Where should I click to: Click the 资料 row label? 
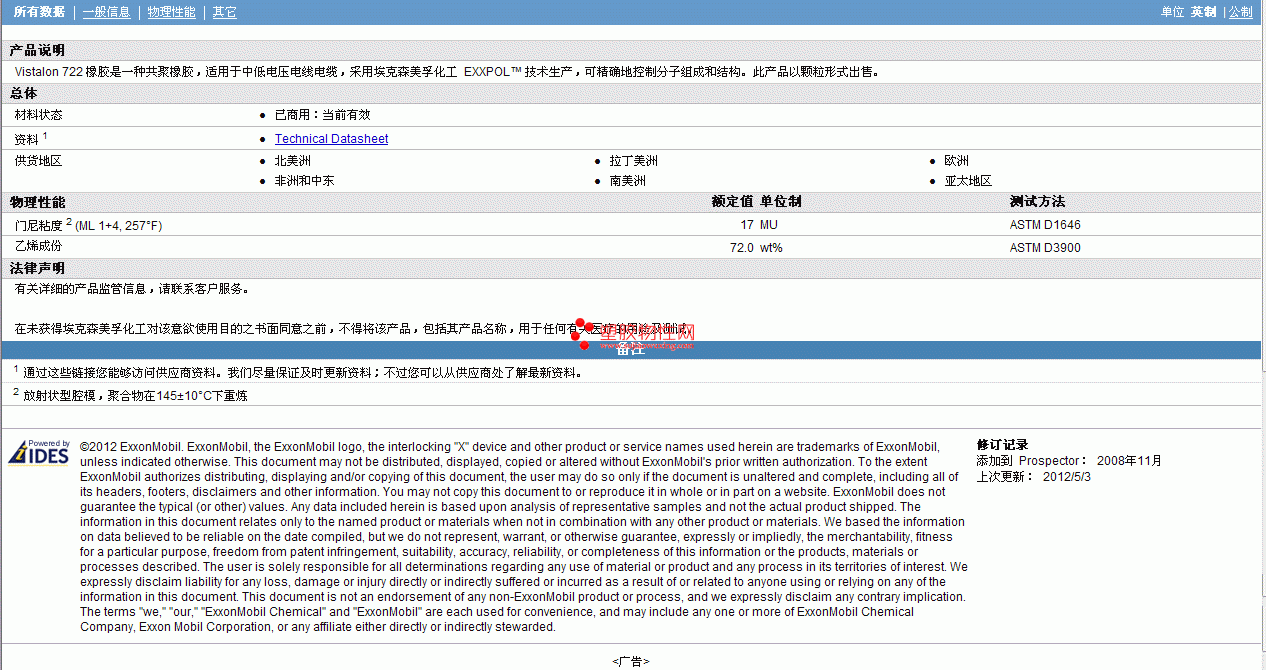click(x=30, y=139)
